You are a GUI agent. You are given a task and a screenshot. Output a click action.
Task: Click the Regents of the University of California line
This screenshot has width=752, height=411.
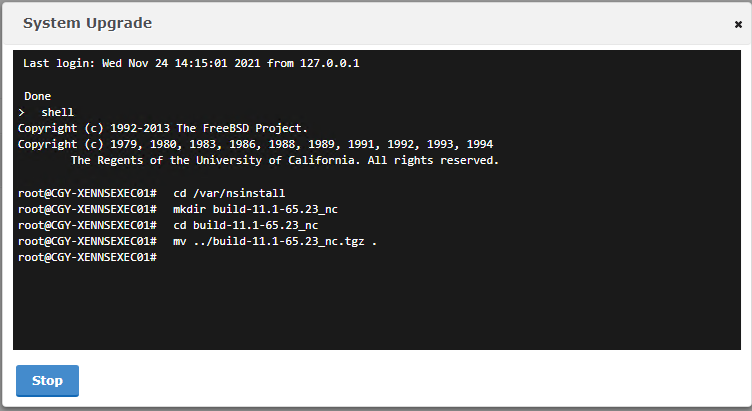(285, 161)
